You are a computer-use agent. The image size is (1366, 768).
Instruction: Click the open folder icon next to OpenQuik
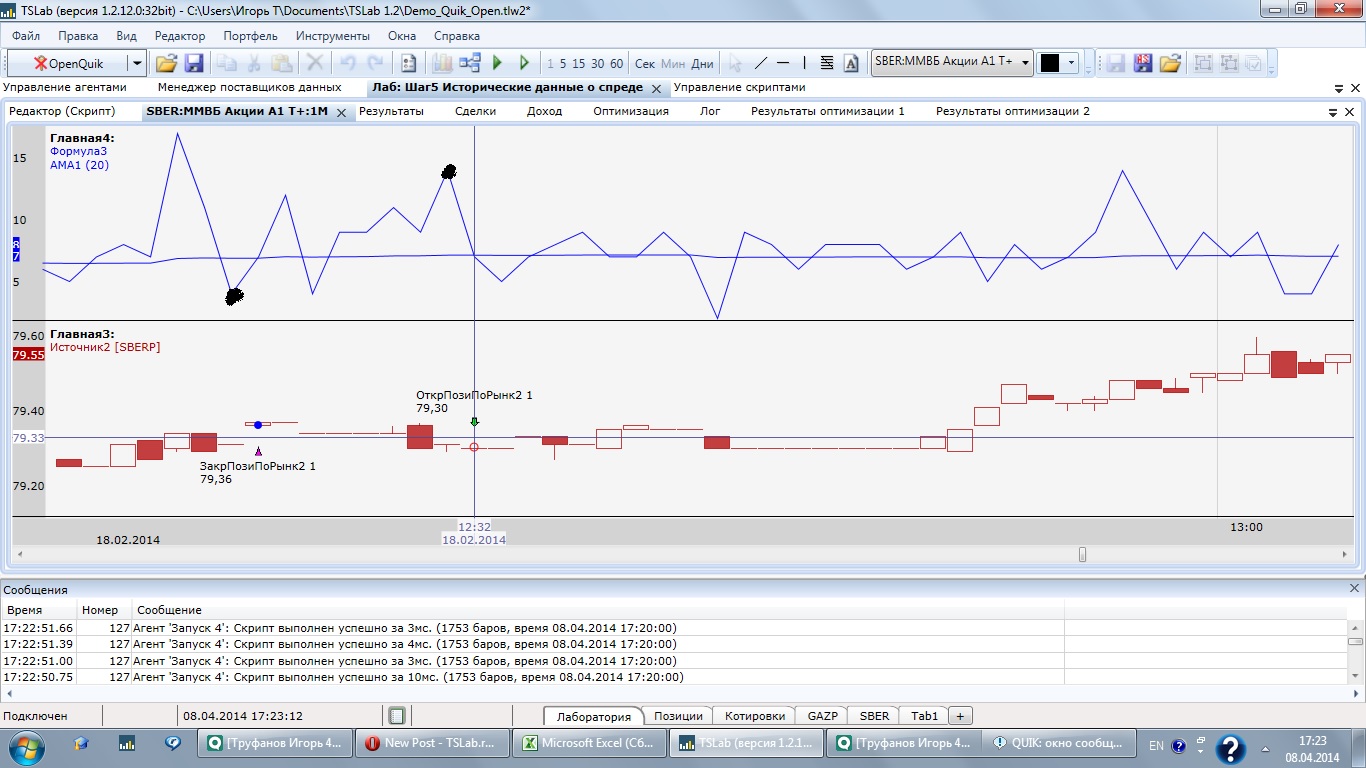pyautogui.click(x=166, y=63)
